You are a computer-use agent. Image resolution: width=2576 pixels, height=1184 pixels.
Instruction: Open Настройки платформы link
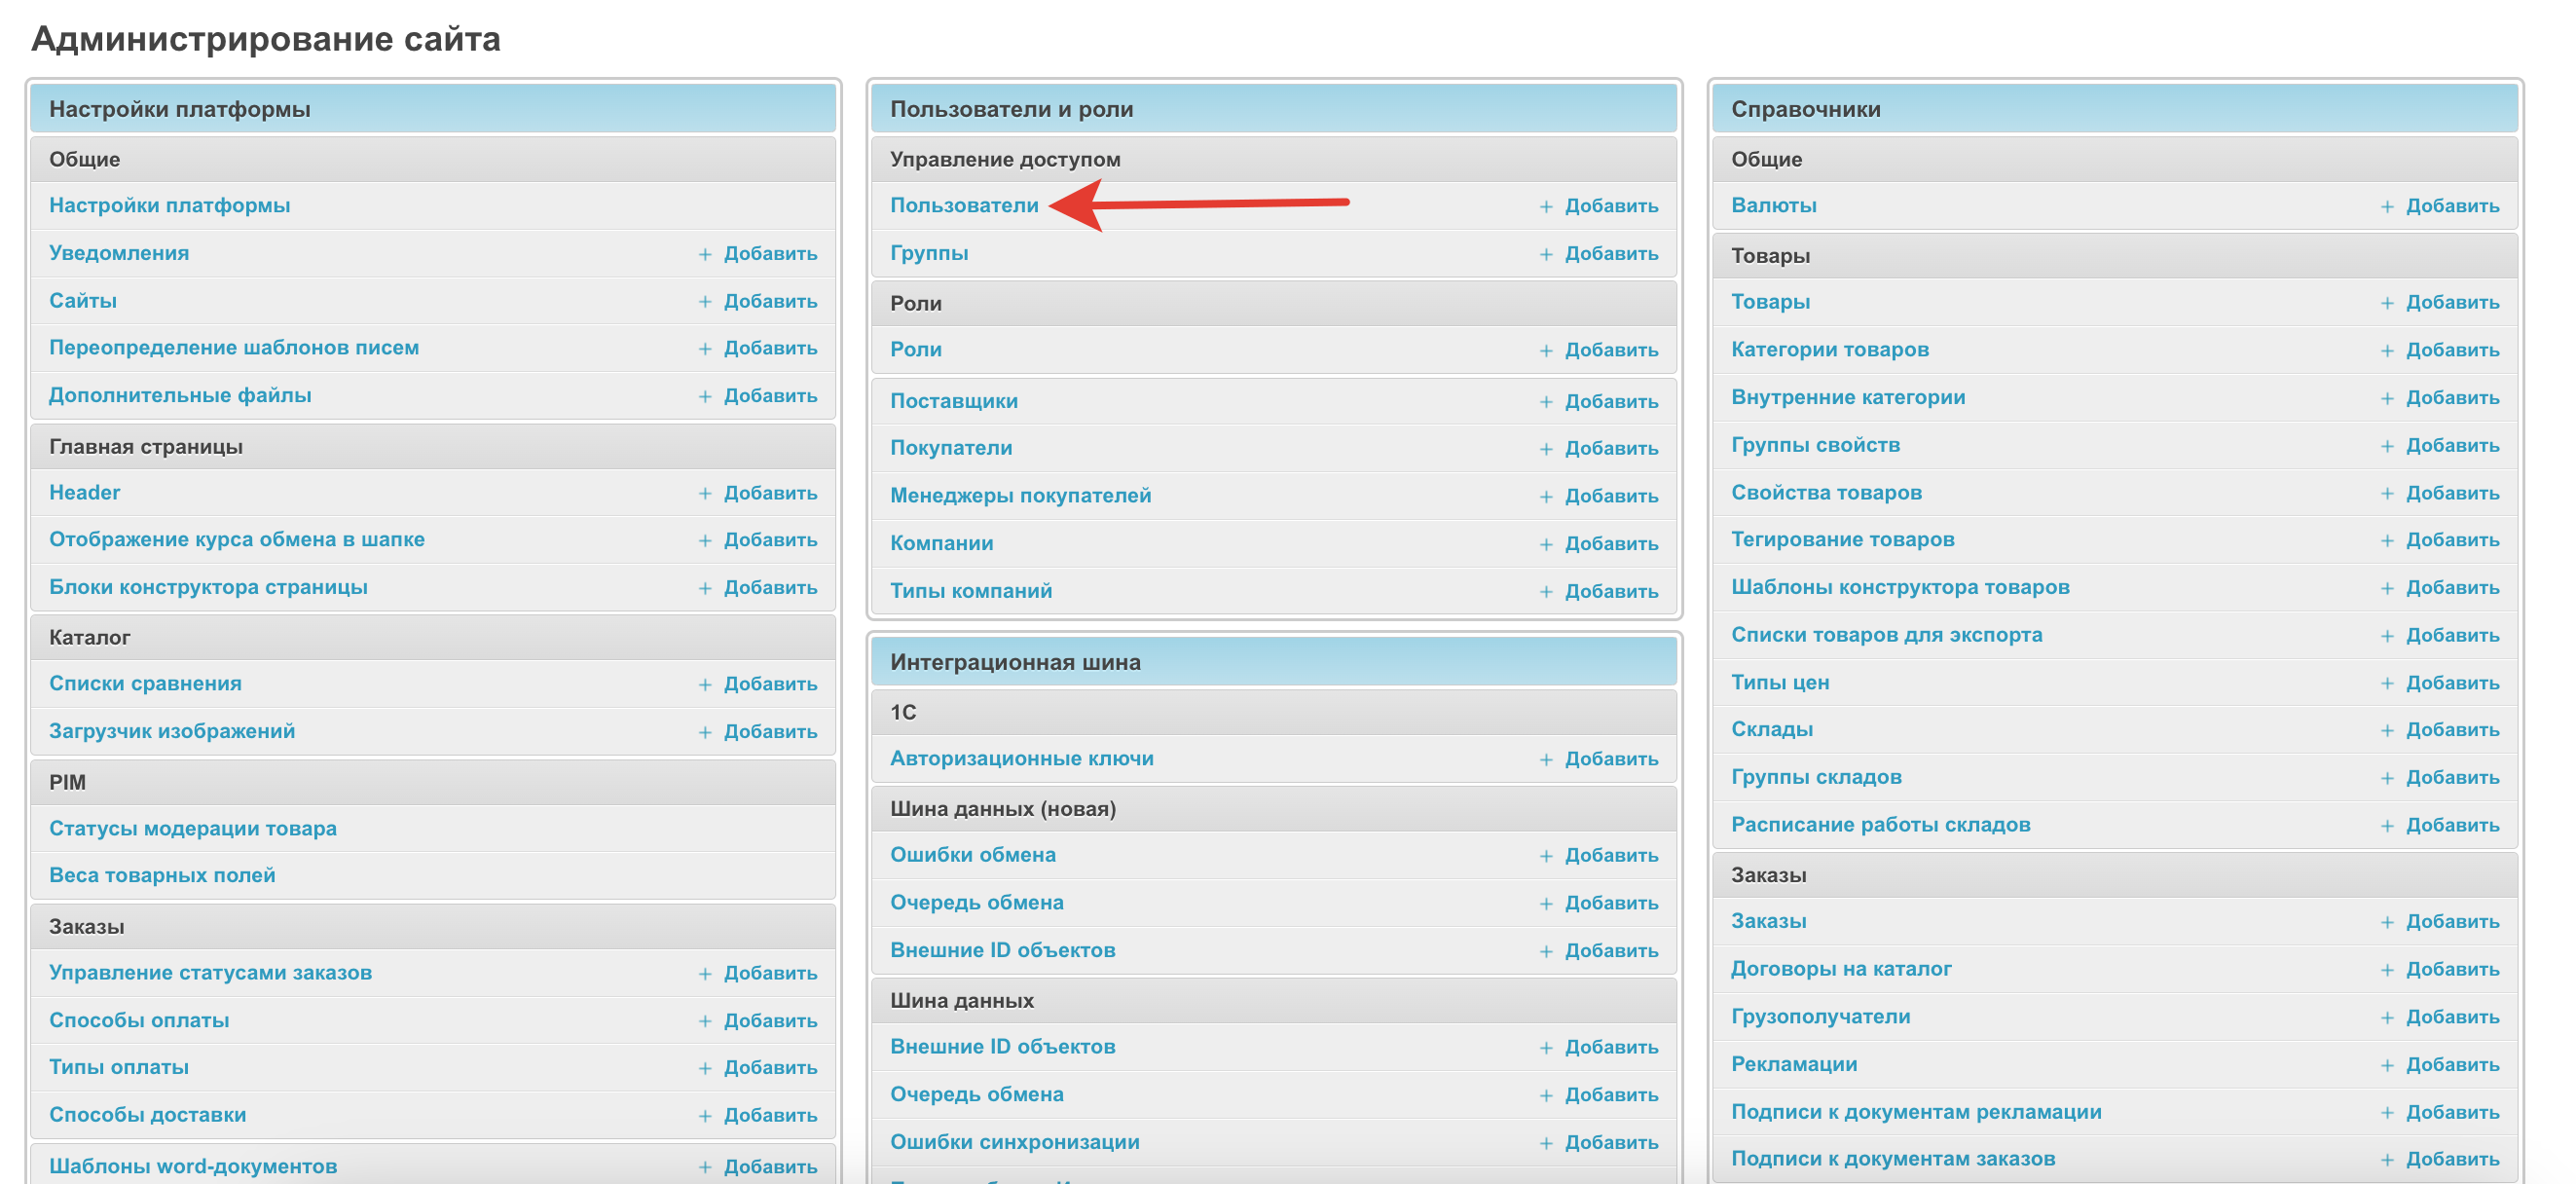[169, 205]
